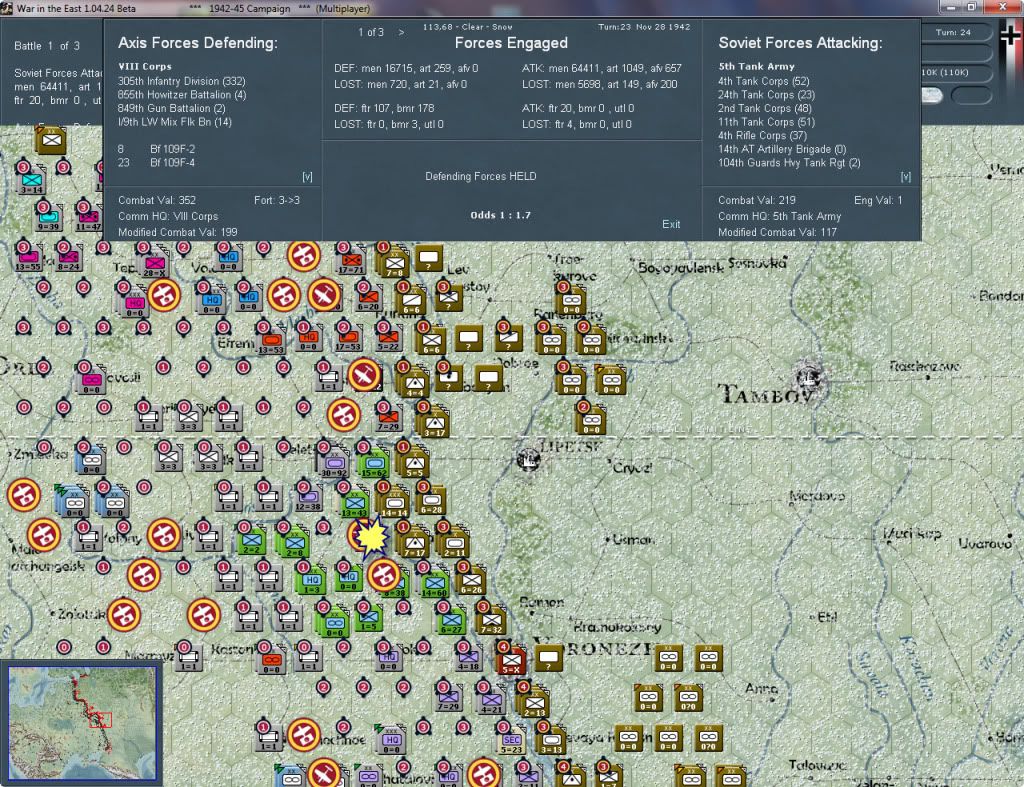
Task: Open the 14th AT Artillery Brigade entry
Action: (x=782, y=150)
